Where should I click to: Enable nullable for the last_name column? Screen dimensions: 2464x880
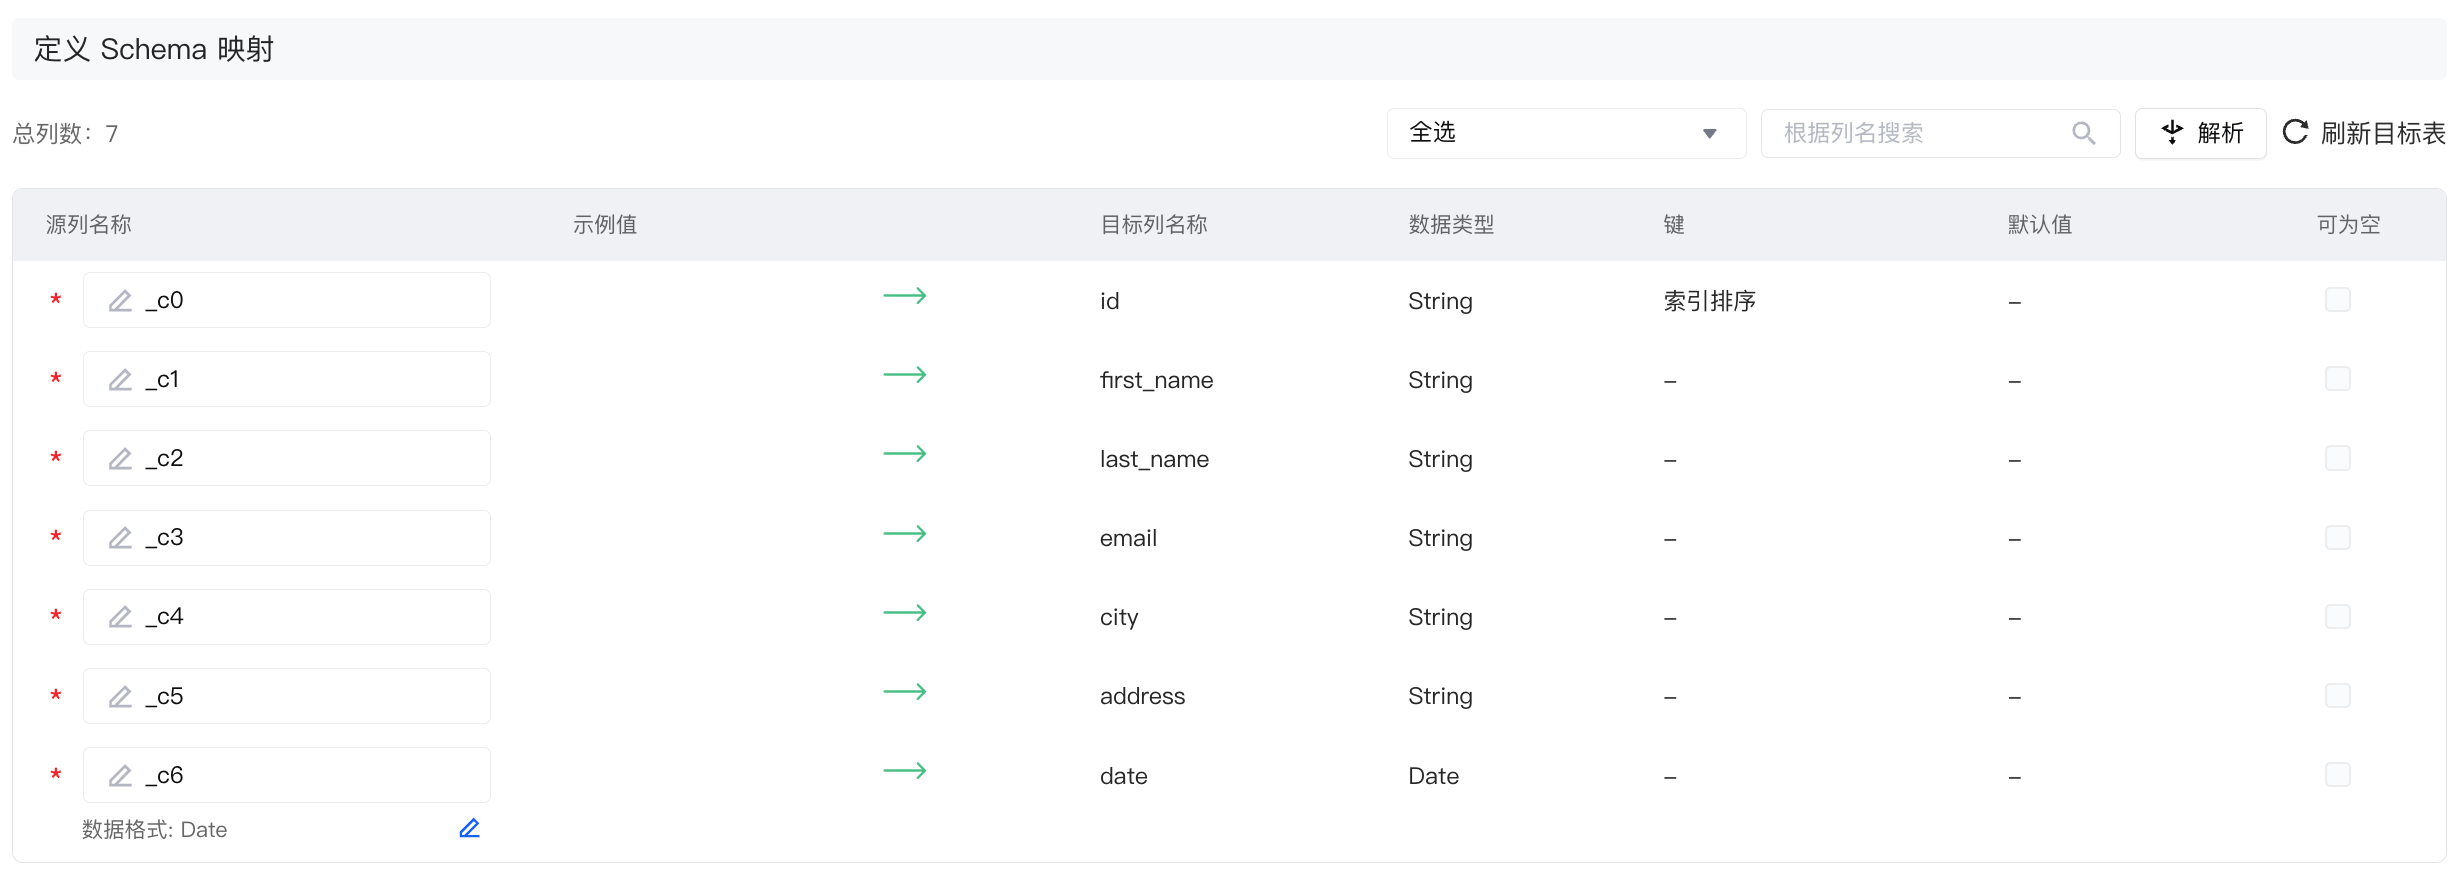click(x=2337, y=458)
